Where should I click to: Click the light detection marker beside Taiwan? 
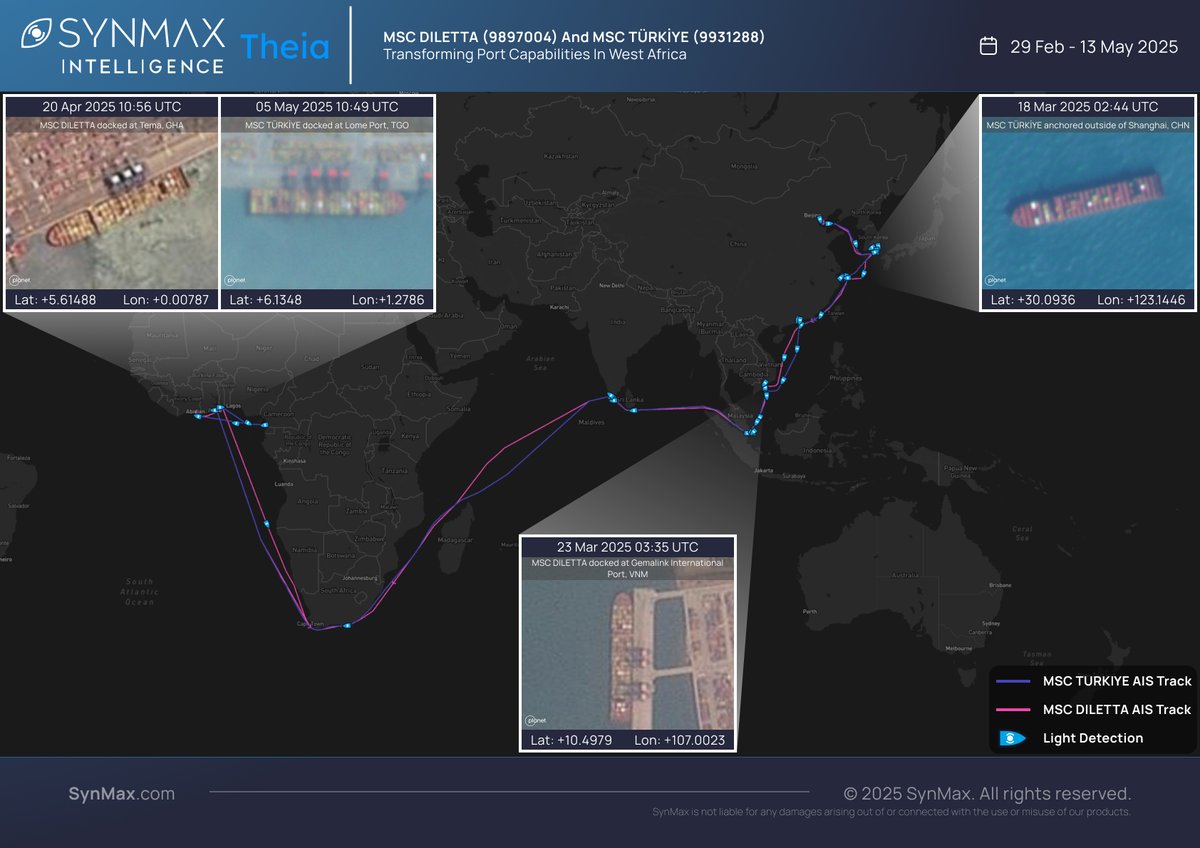821,315
